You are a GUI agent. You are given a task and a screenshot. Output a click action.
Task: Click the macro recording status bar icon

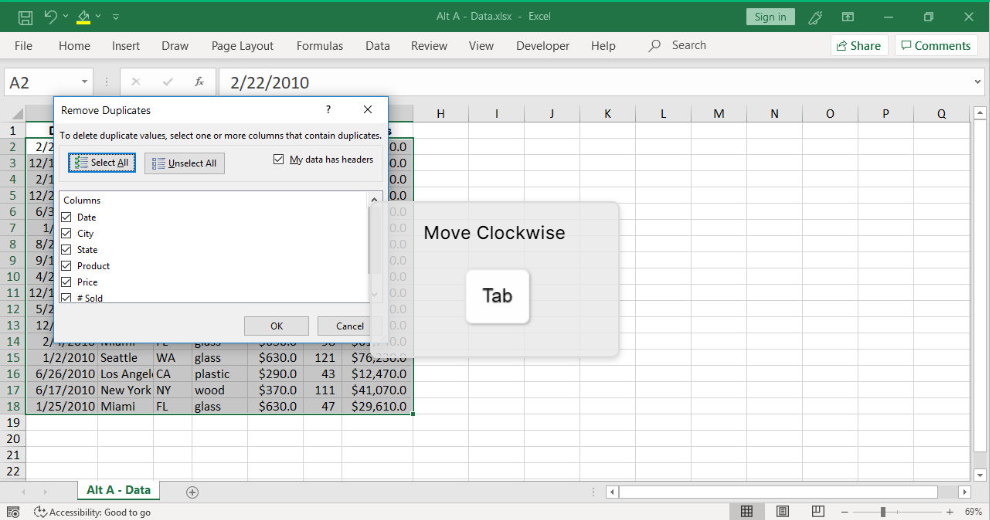tap(13, 512)
